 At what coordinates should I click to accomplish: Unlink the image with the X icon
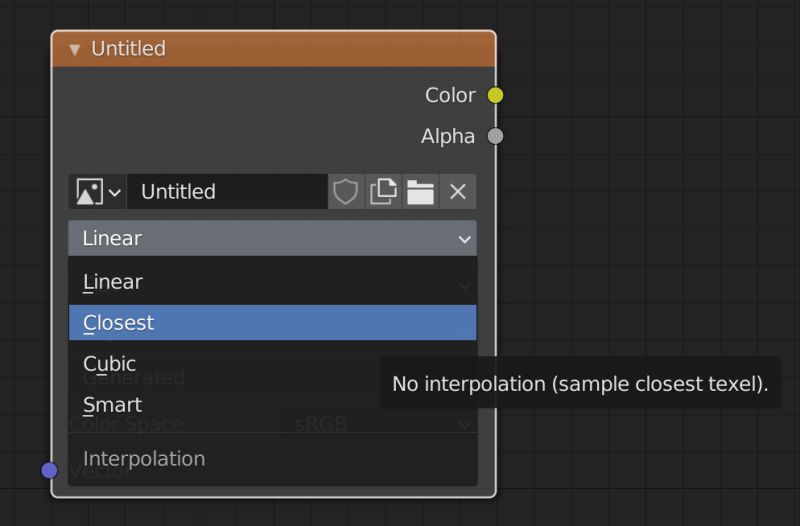coord(458,192)
